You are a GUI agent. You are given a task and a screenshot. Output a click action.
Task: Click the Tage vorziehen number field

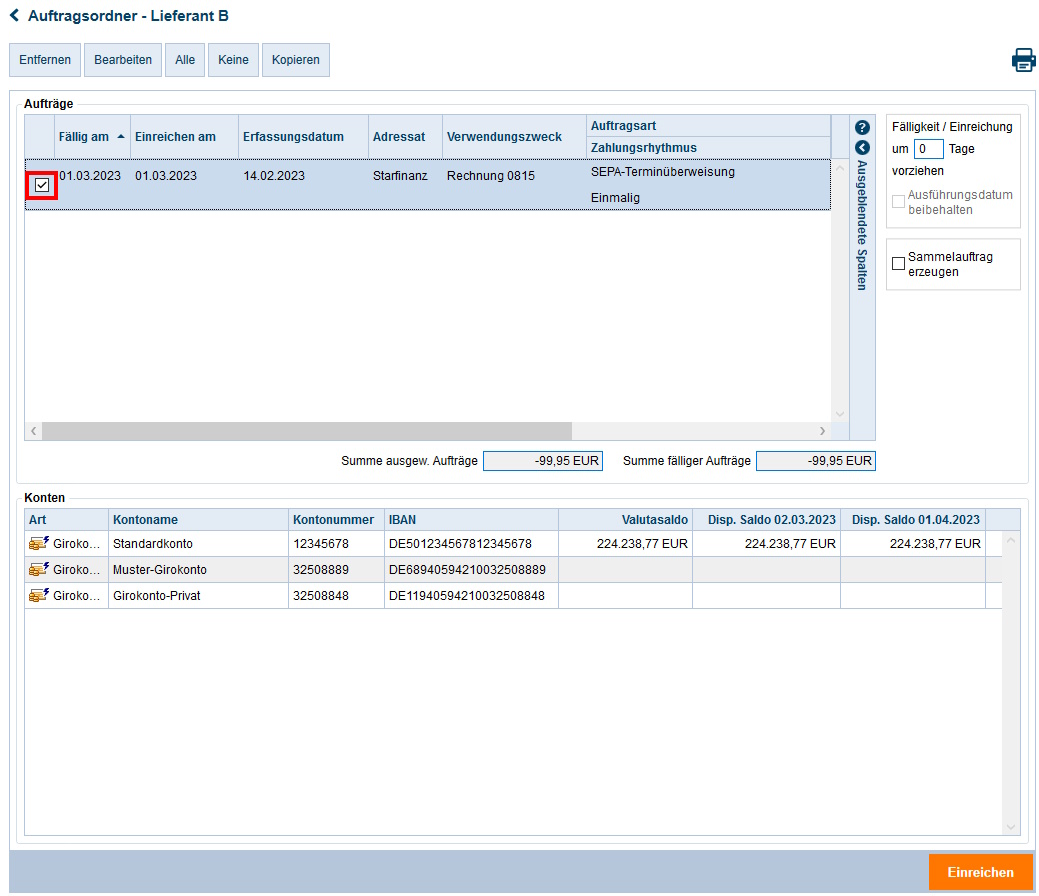(x=928, y=149)
